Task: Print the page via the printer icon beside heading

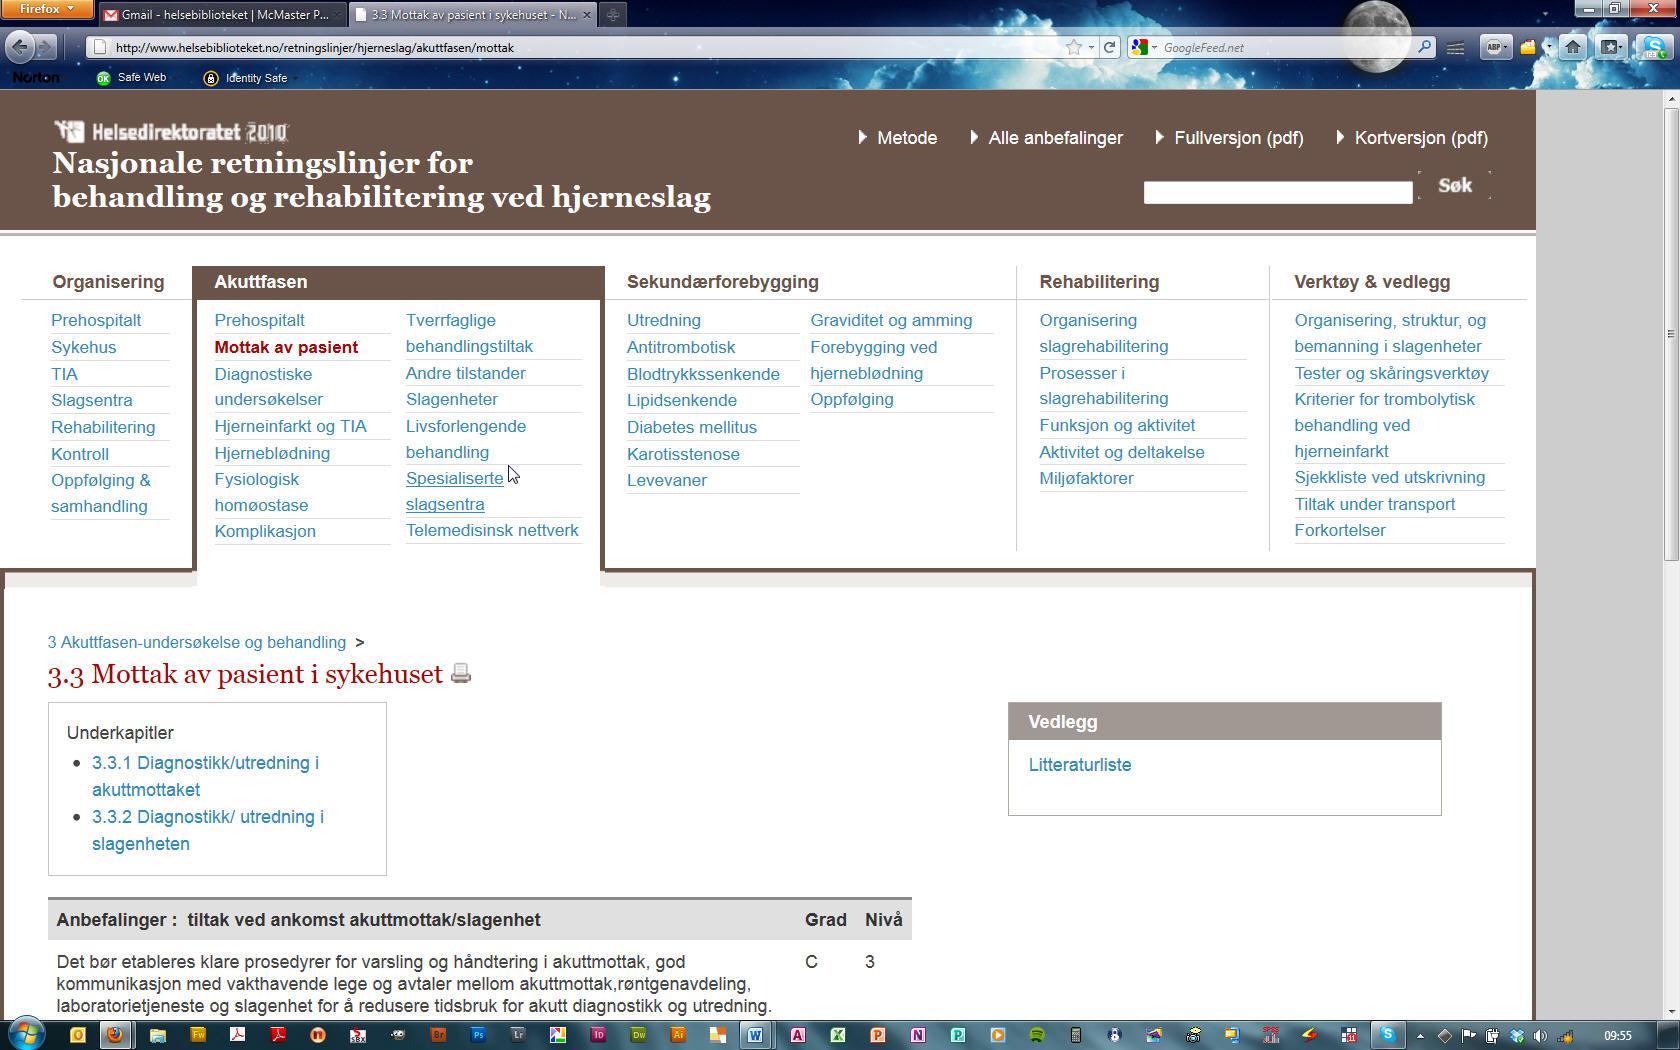Action: [x=460, y=674]
